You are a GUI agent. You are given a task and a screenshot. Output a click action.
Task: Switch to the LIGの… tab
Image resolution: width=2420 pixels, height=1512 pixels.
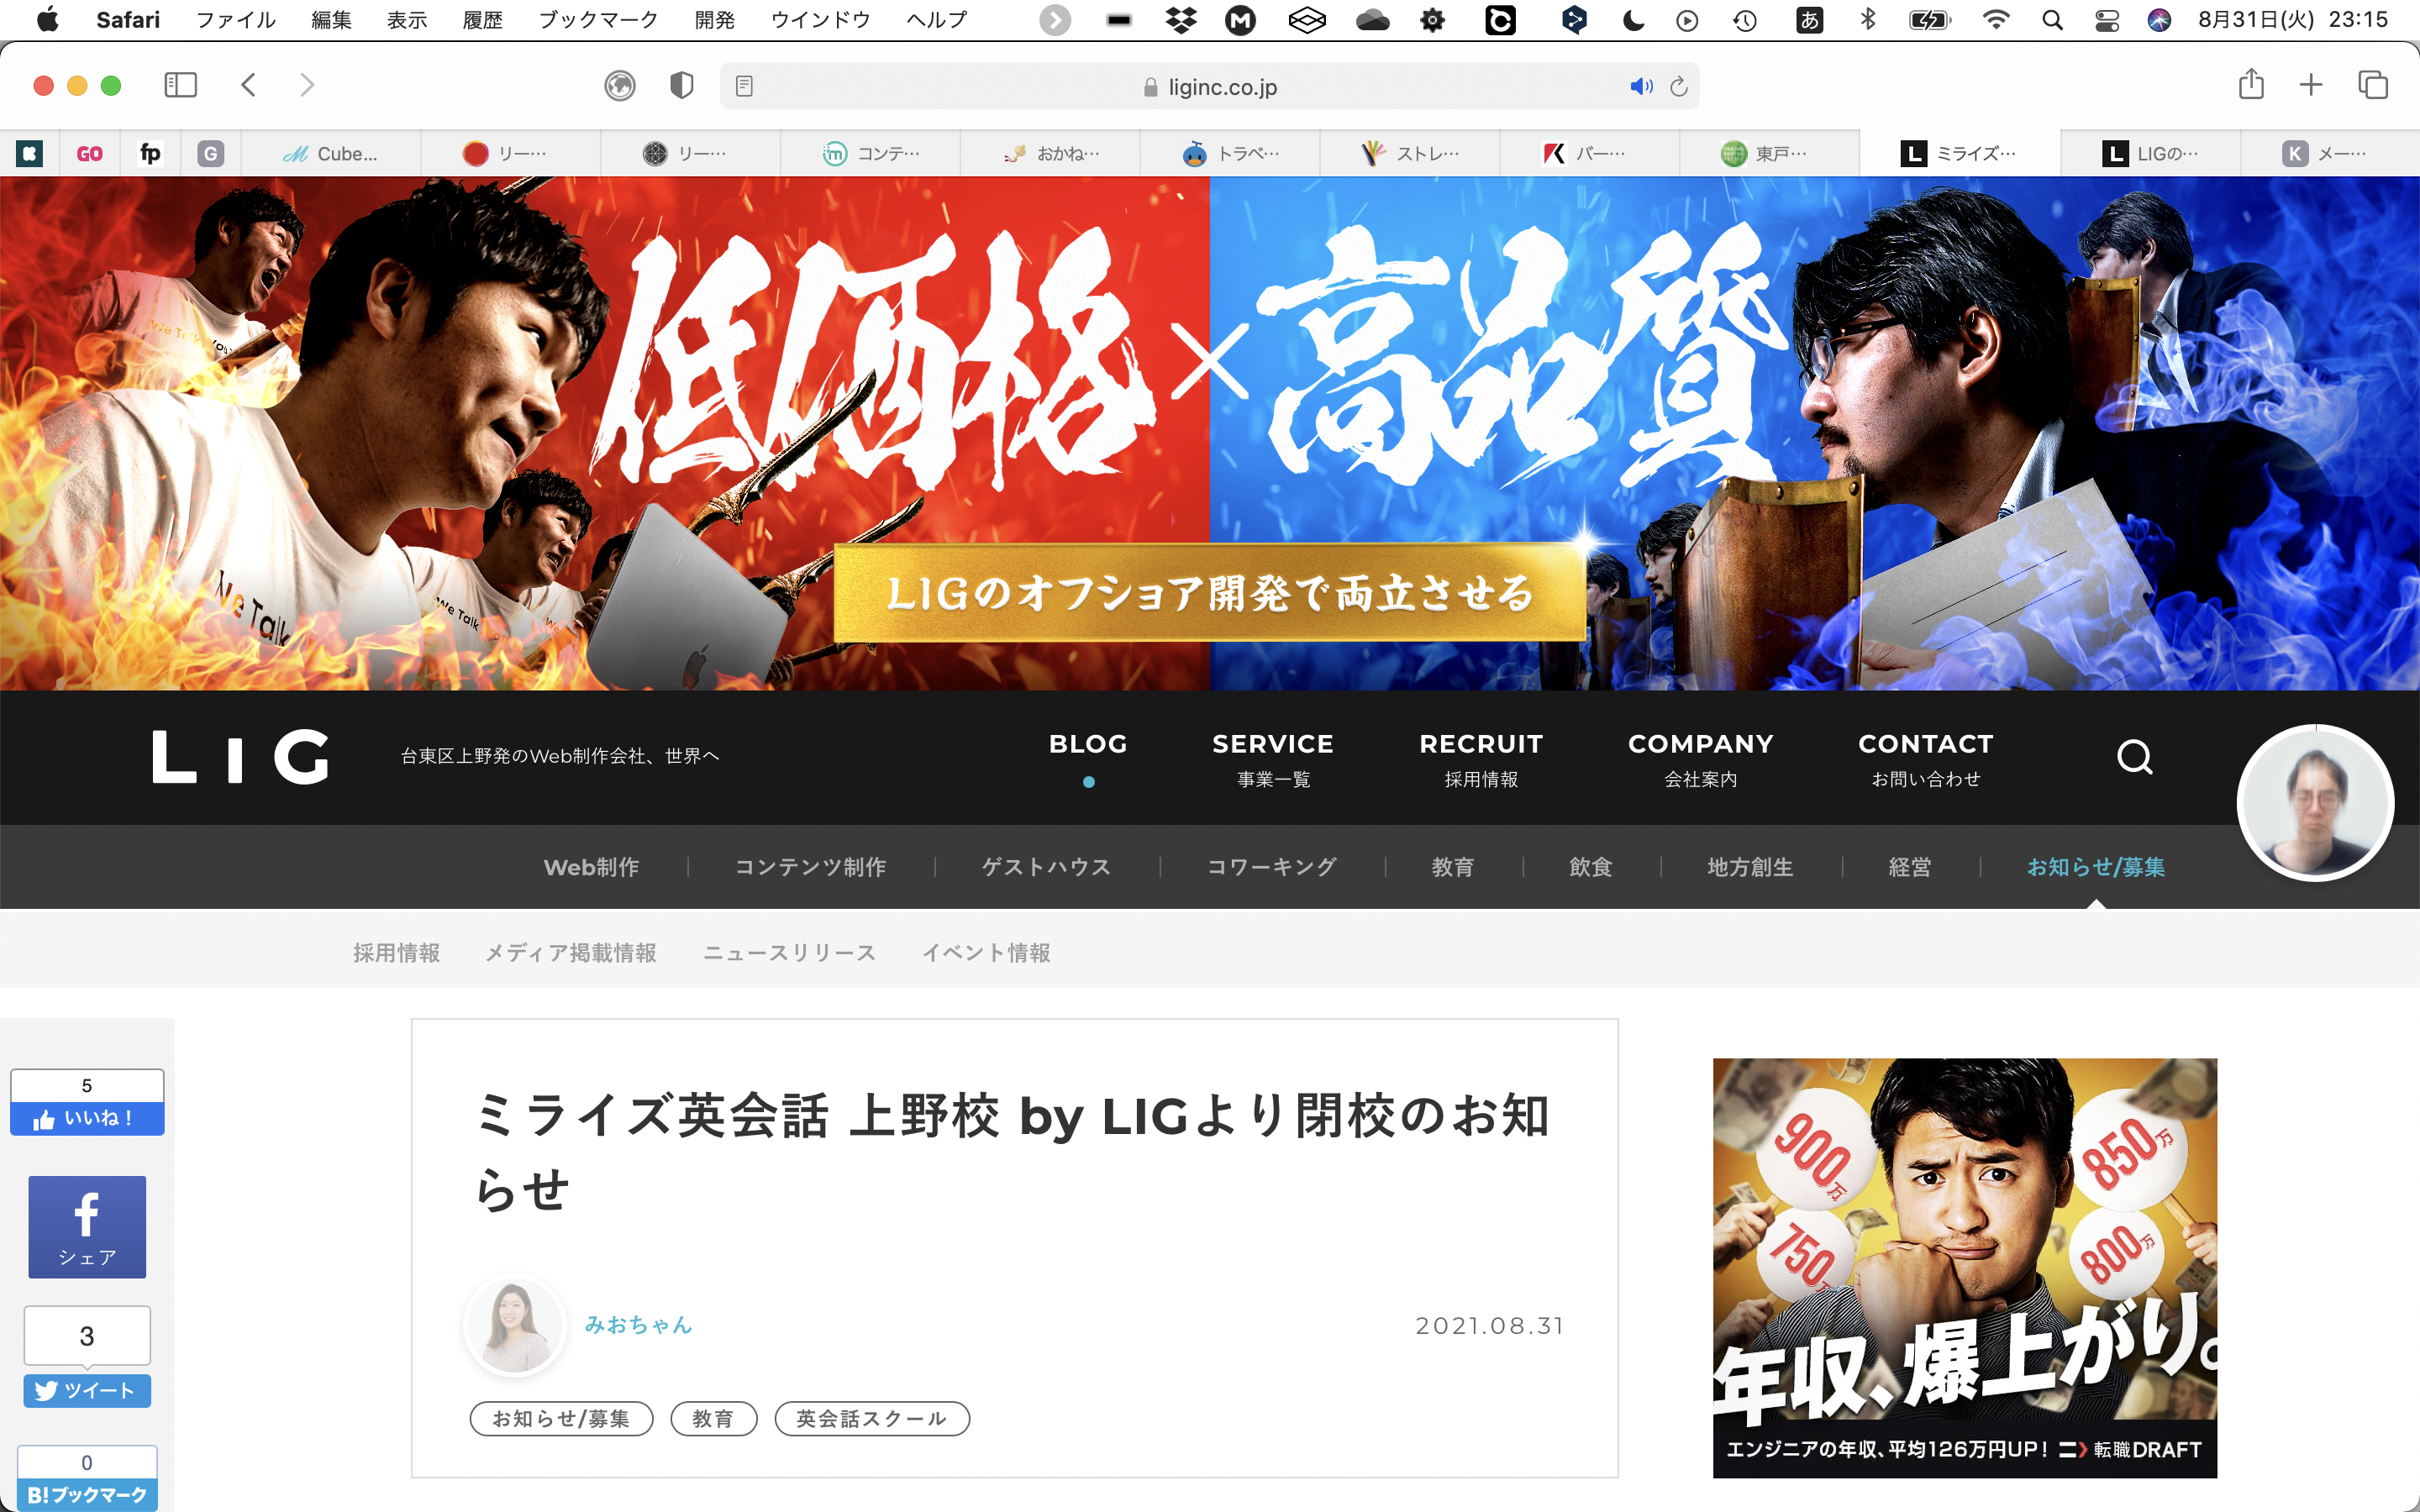click(2150, 153)
